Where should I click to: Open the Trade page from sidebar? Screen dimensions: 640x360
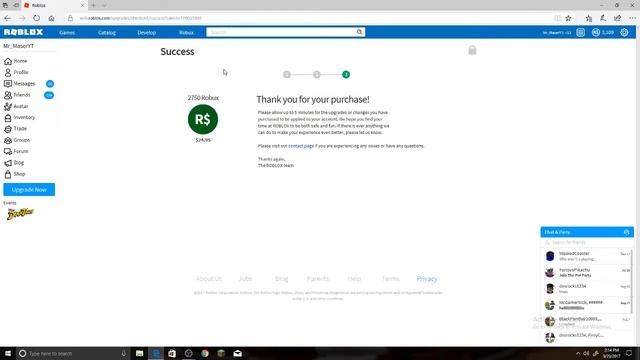pos(15,129)
